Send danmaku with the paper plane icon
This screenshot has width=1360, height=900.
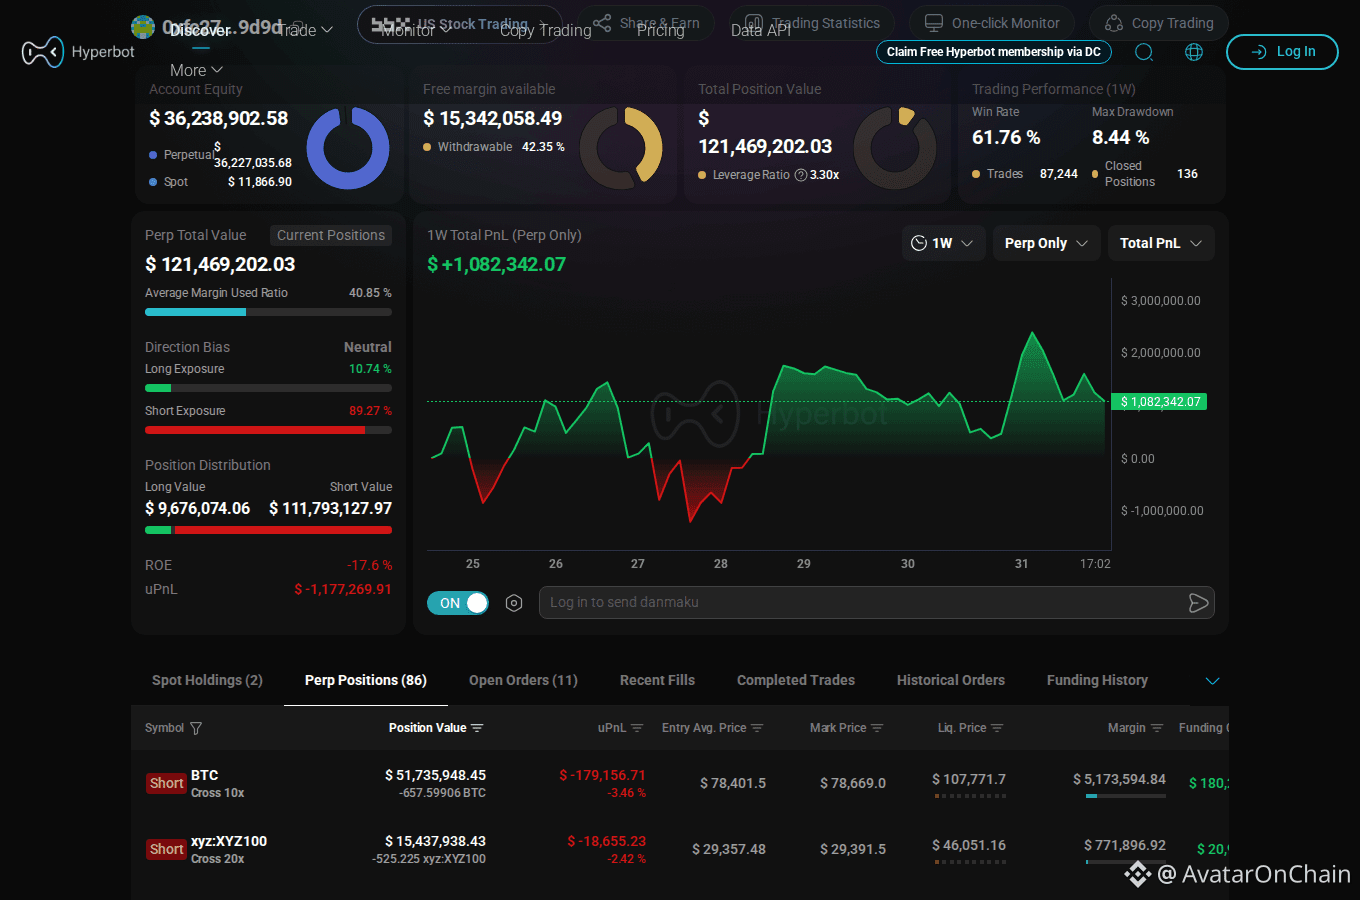[x=1198, y=602]
